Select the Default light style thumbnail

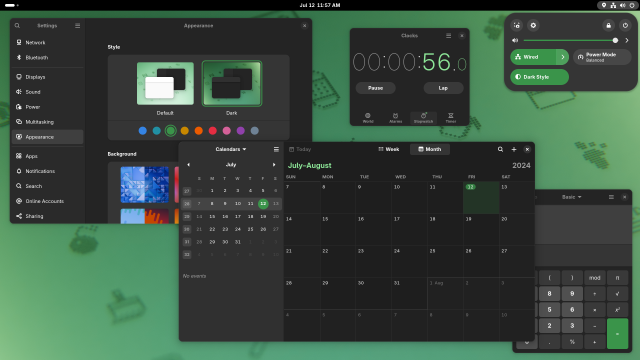point(165,83)
